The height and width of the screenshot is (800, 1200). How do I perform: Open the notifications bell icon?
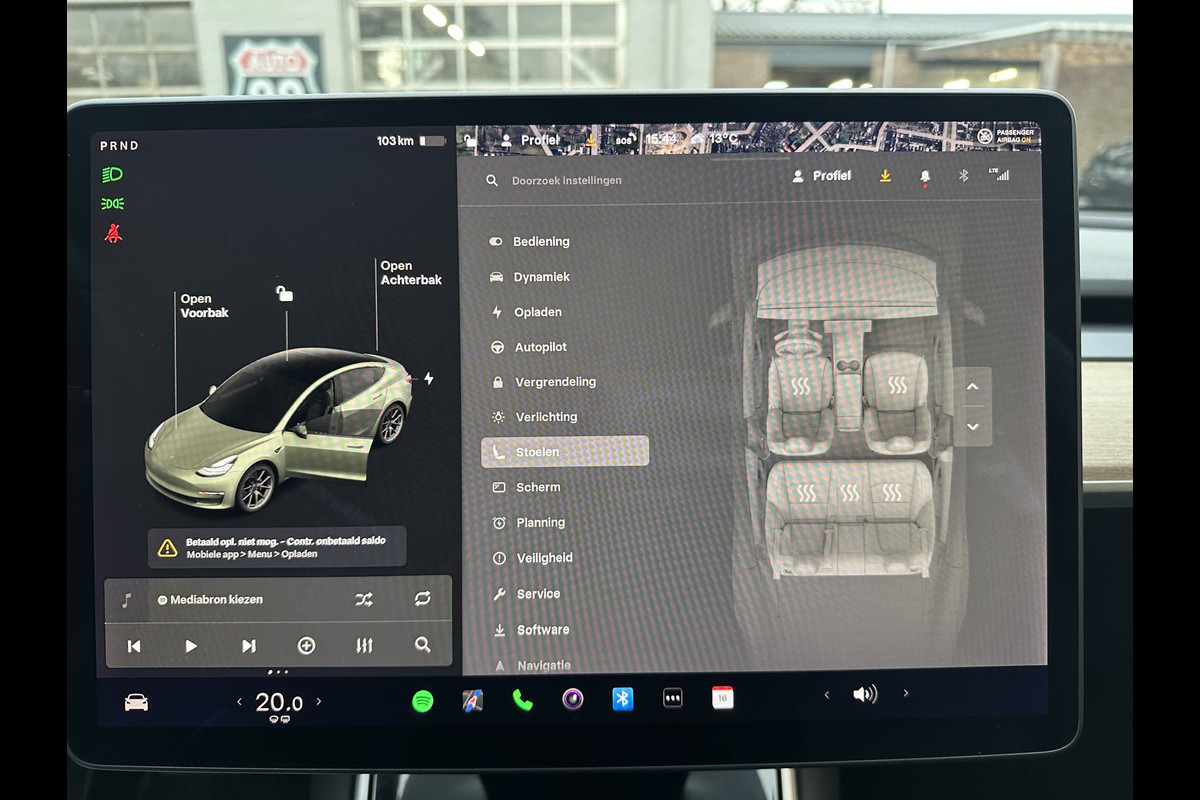[924, 176]
